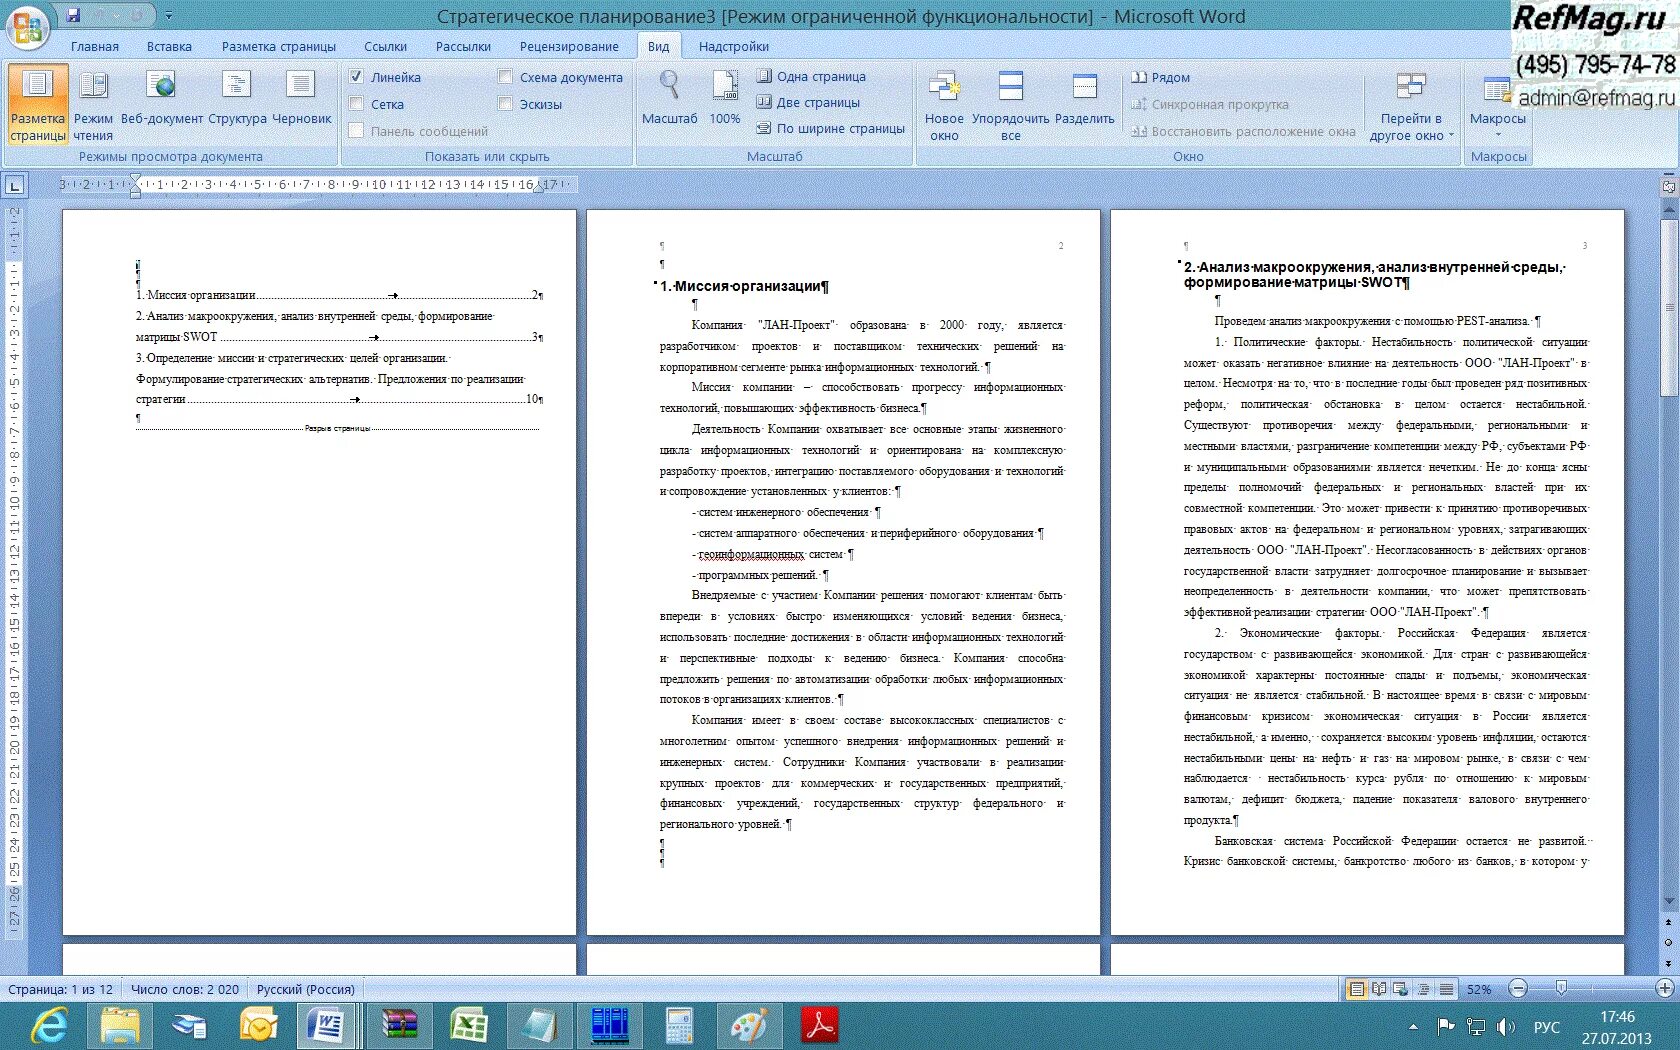
Task: Select status bar Print Layout view icon
Action: tap(1357, 989)
